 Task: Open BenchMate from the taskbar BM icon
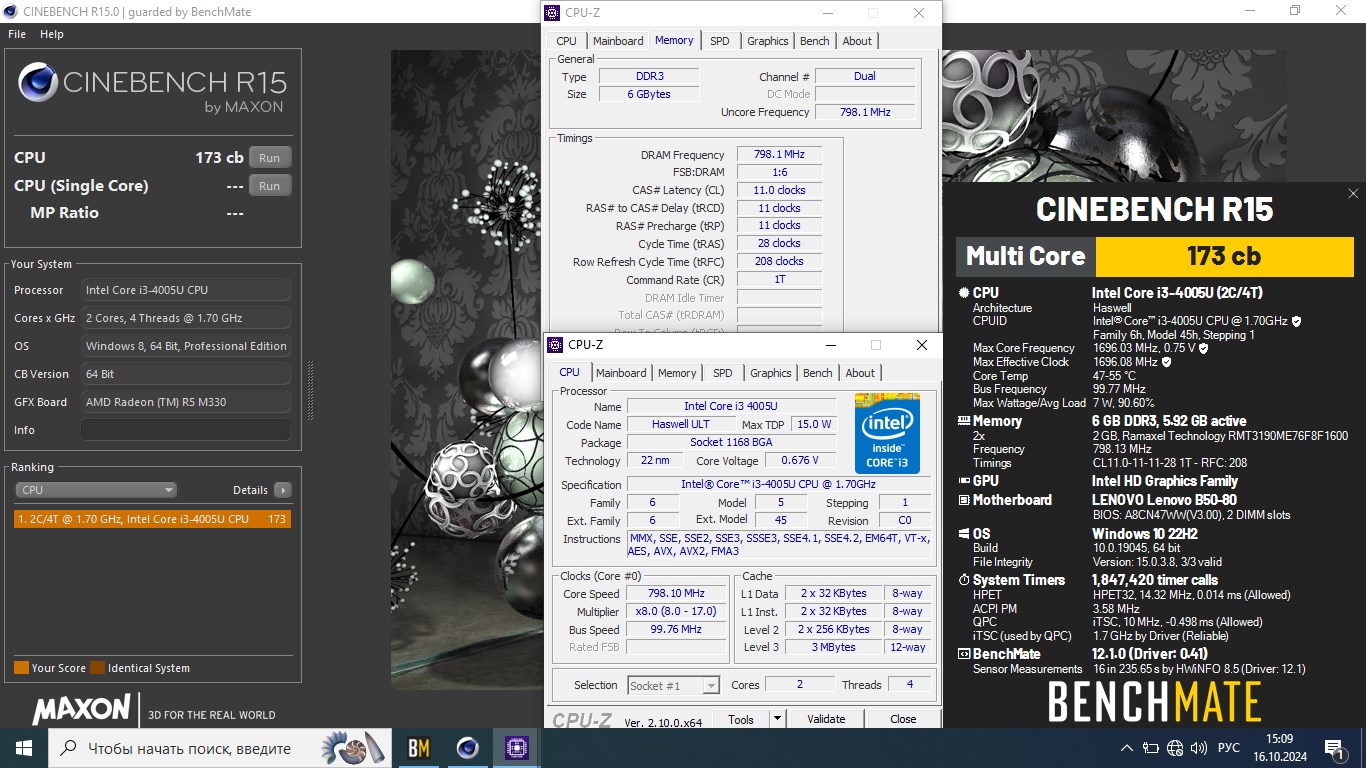(x=419, y=748)
